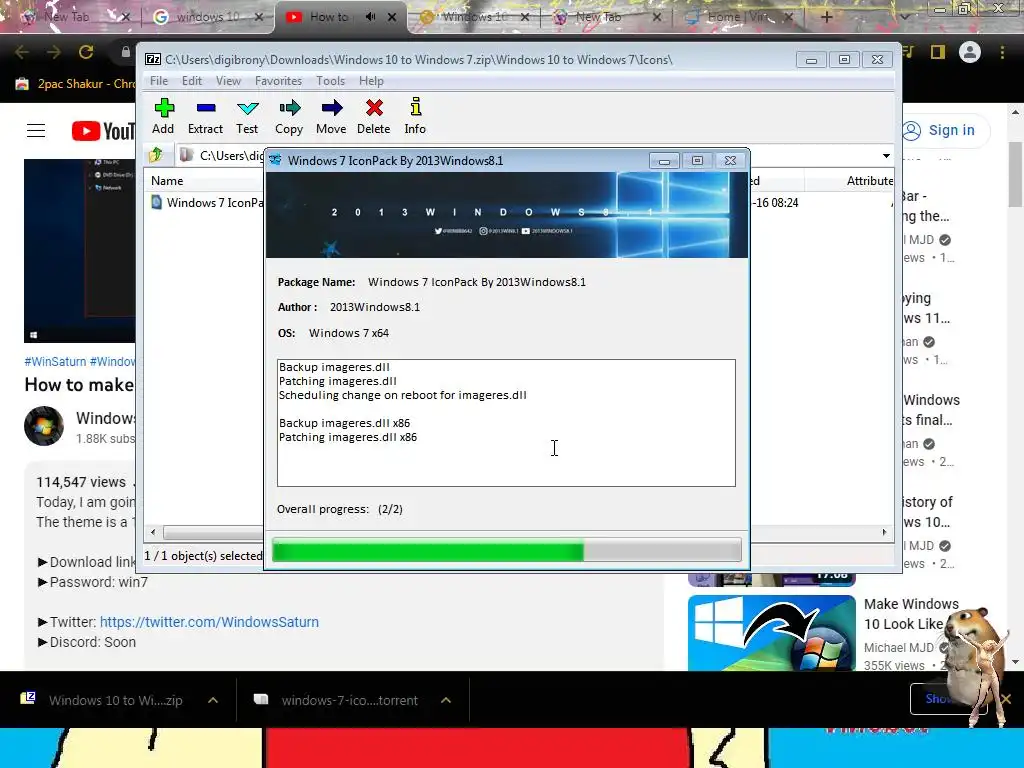Reload the page in Chrome
Image resolution: width=1024 pixels, height=768 pixels.
[86, 52]
